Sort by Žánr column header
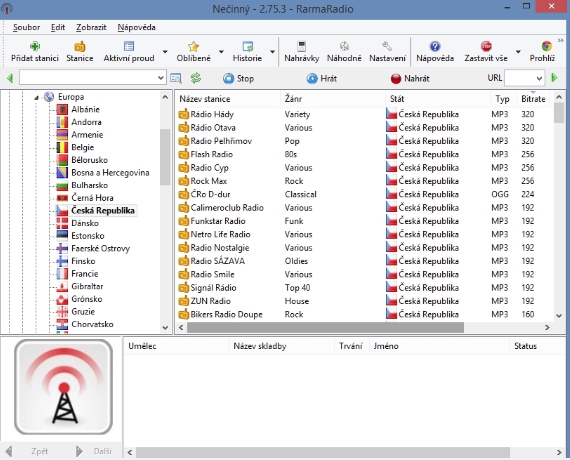570x460 pixels. tap(333, 99)
